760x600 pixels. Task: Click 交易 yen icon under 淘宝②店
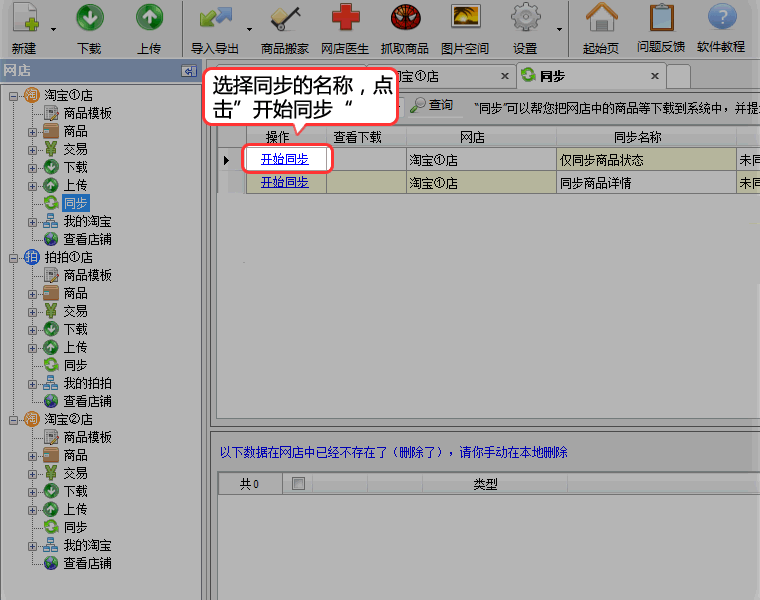(51, 473)
